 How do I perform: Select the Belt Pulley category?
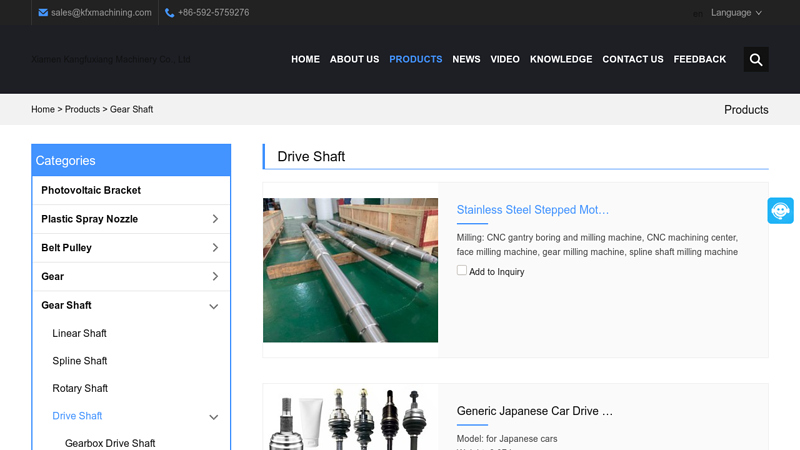pos(66,247)
